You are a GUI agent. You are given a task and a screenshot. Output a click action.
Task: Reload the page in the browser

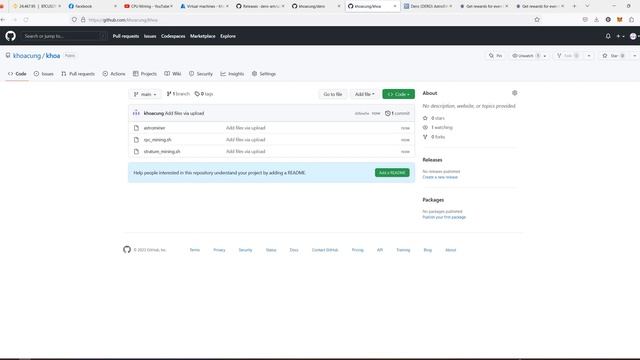(x=26, y=20)
